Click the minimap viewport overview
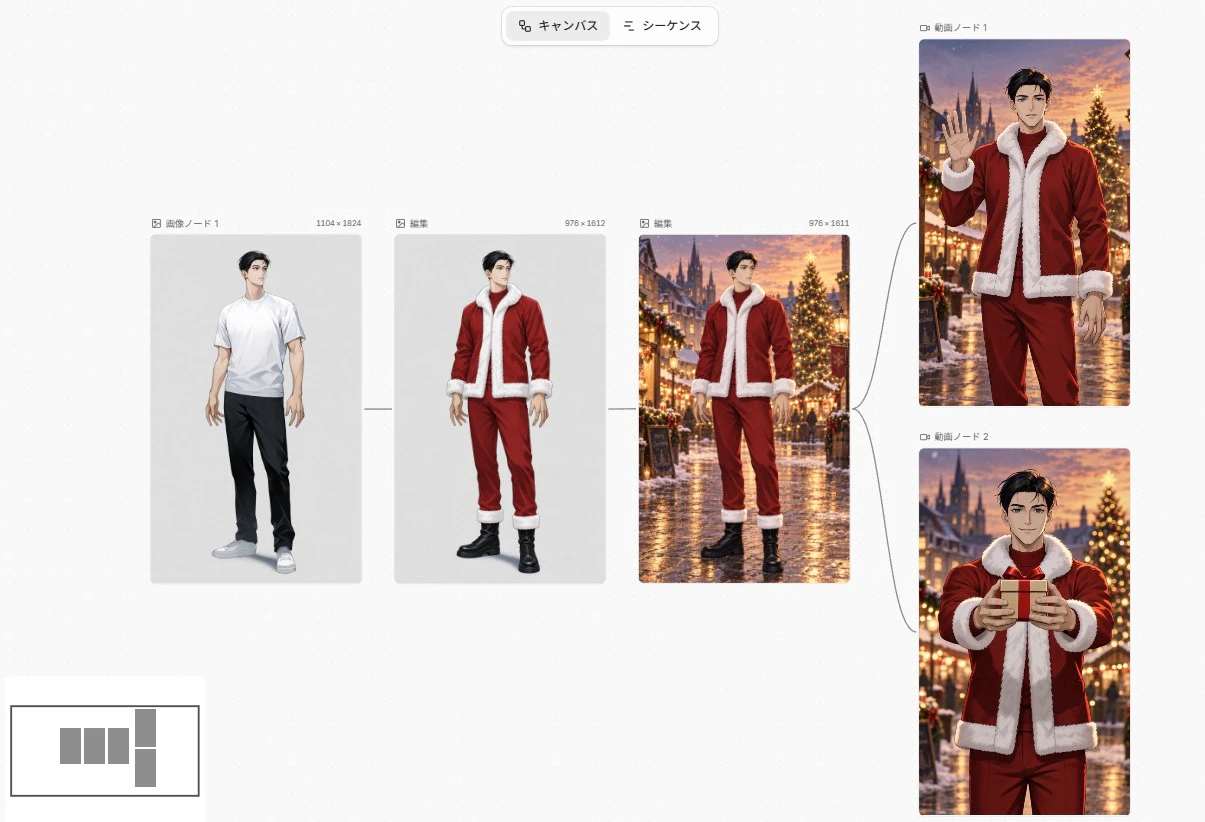1205x822 pixels. pos(105,750)
